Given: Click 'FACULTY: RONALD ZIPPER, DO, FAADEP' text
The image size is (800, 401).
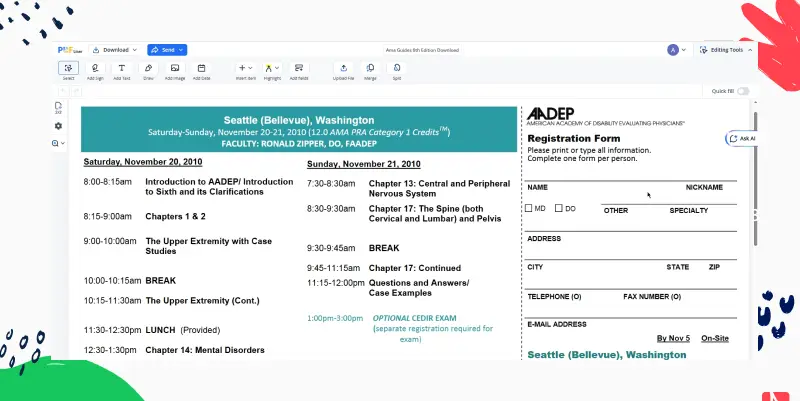Looking at the screenshot, I should (299, 144).
